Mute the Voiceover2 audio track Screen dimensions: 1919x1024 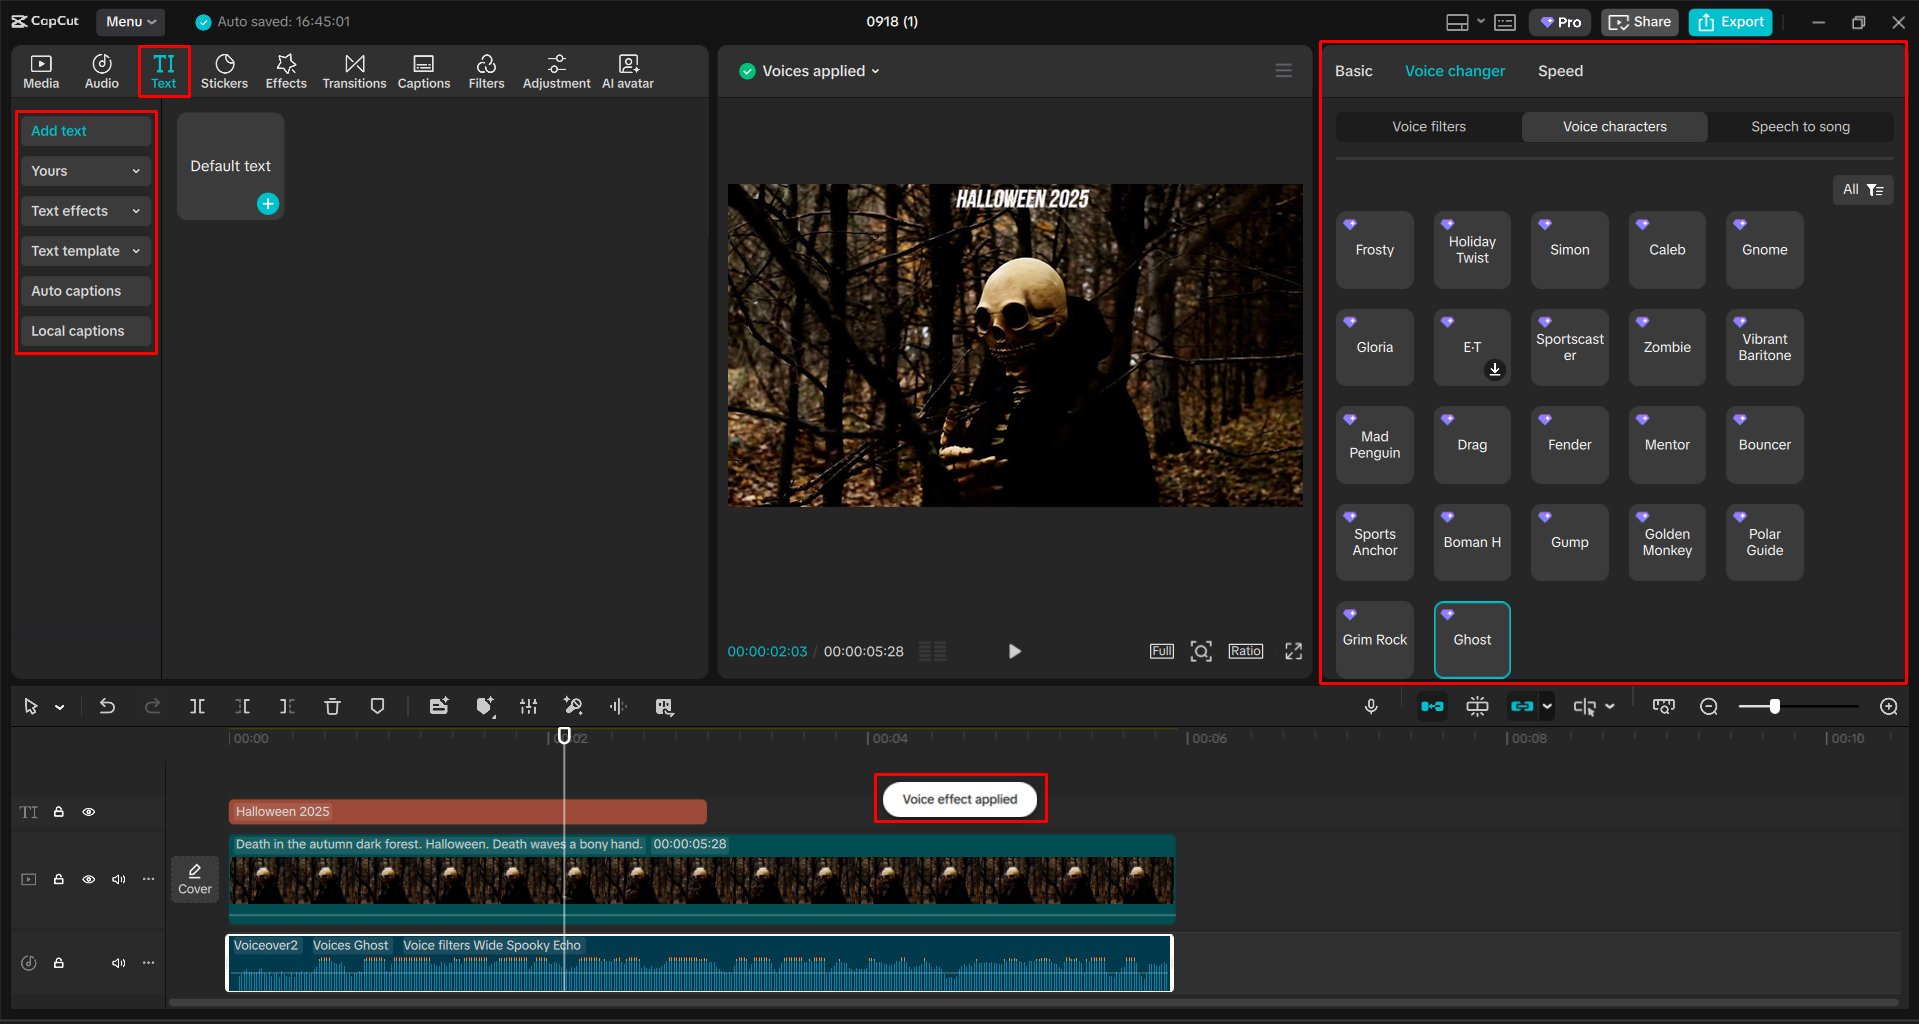pyautogui.click(x=118, y=962)
